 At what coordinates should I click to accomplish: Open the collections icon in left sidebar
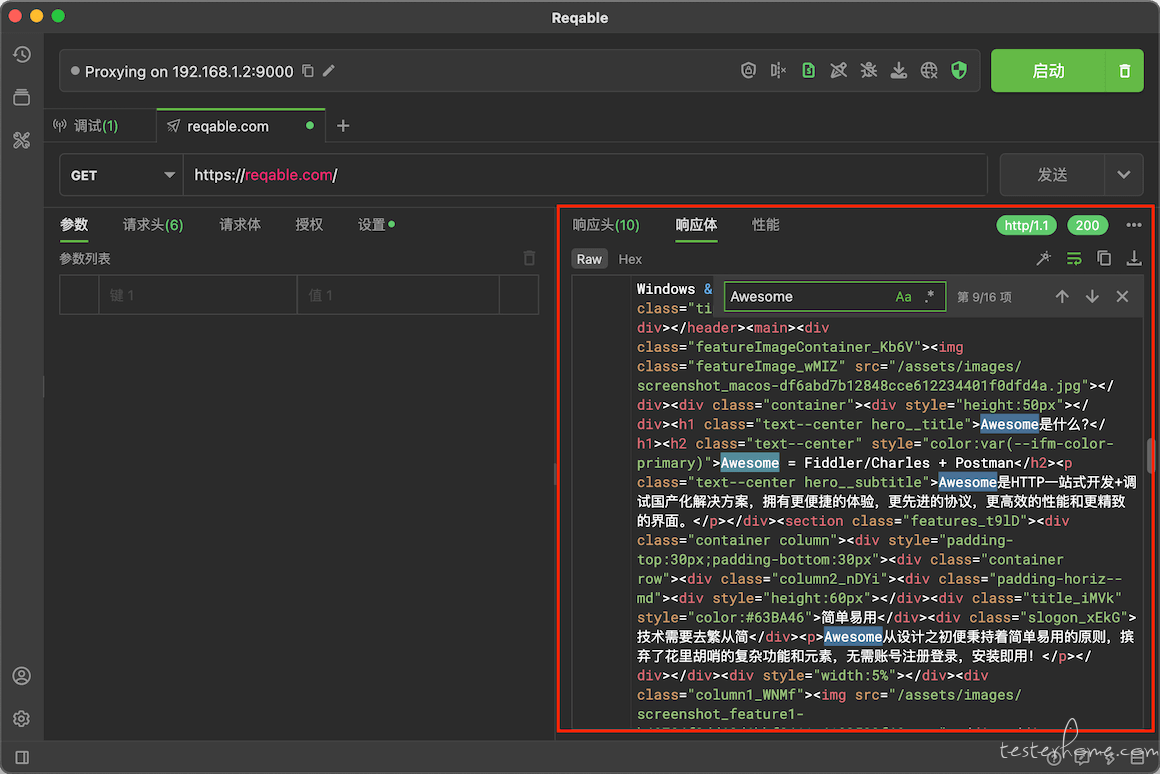(21, 97)
